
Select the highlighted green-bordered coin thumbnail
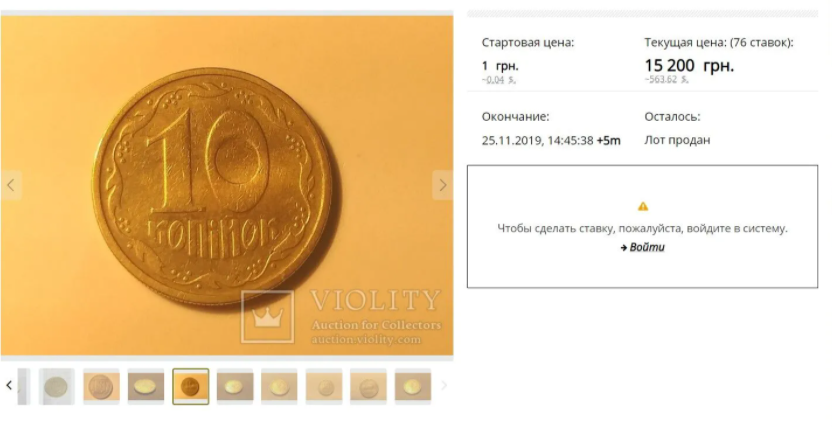(190, 386)
